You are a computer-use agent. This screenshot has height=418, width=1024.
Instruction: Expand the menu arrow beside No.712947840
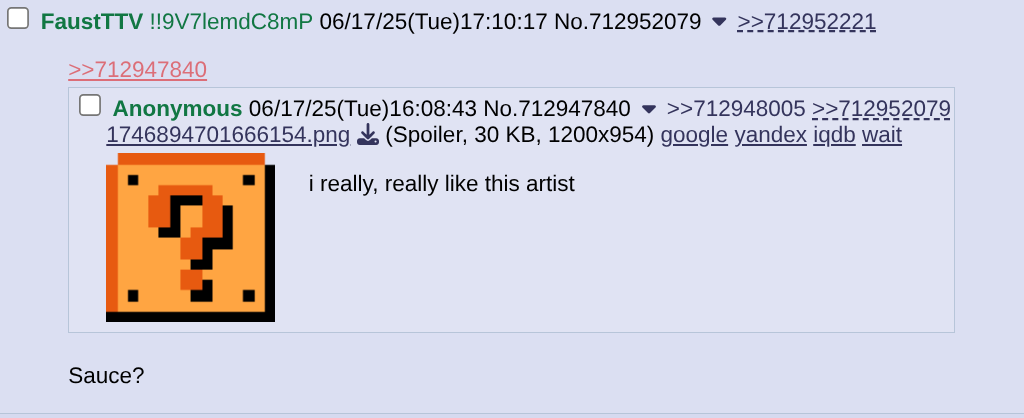(x=648, y=108)
